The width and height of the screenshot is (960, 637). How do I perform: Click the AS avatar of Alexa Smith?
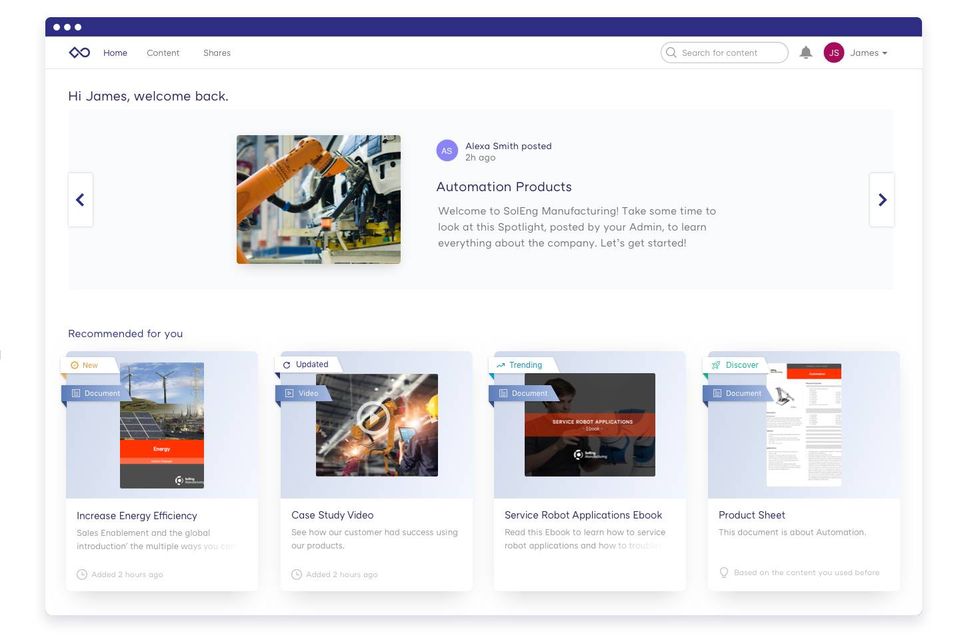(447, 151)
